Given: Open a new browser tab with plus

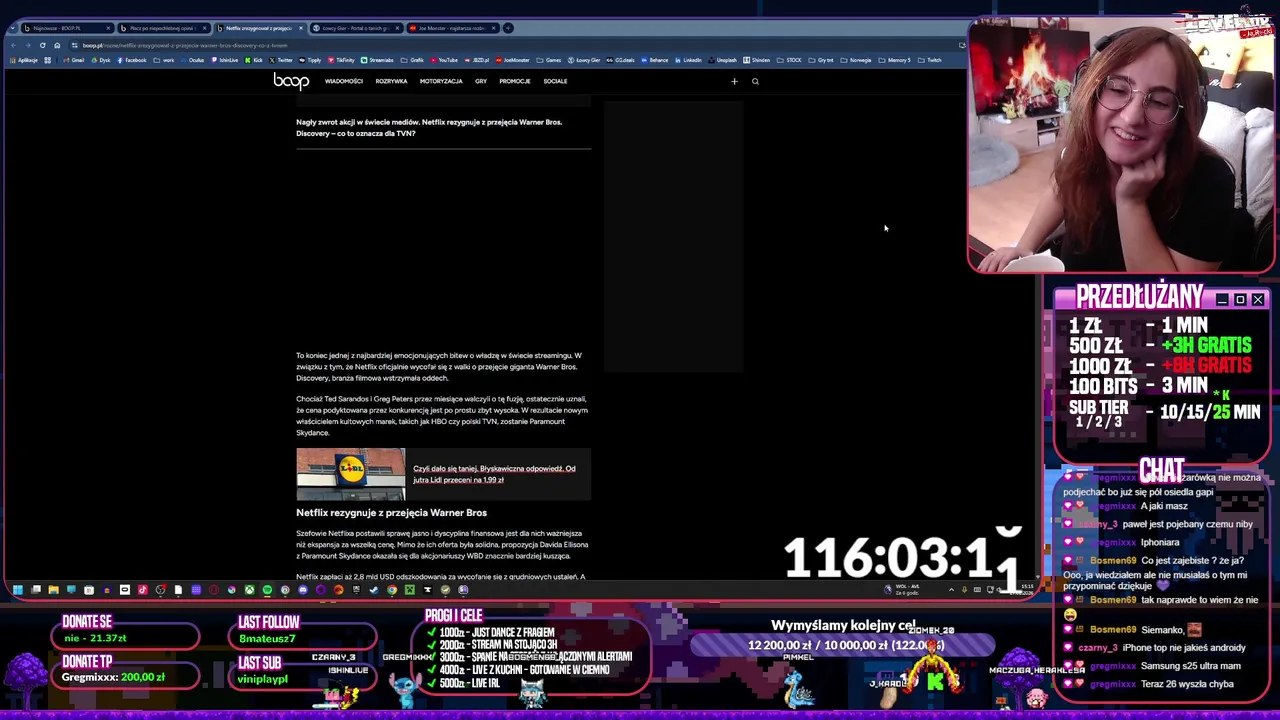Looking at the screenshot, I should [x=508, y=28].
